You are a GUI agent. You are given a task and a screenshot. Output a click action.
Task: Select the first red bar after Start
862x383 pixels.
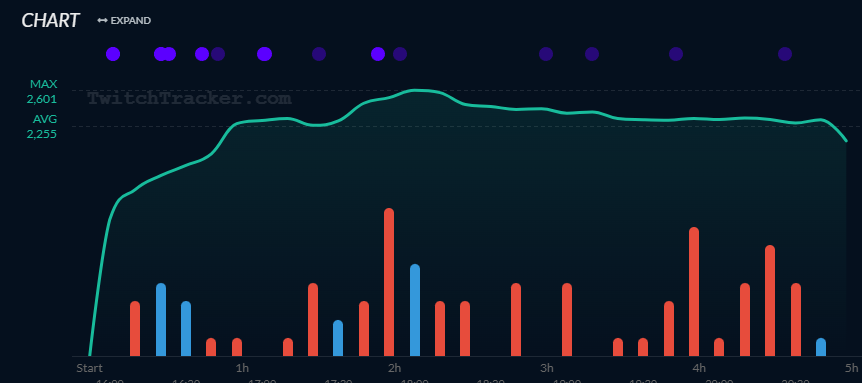(135, 329)
